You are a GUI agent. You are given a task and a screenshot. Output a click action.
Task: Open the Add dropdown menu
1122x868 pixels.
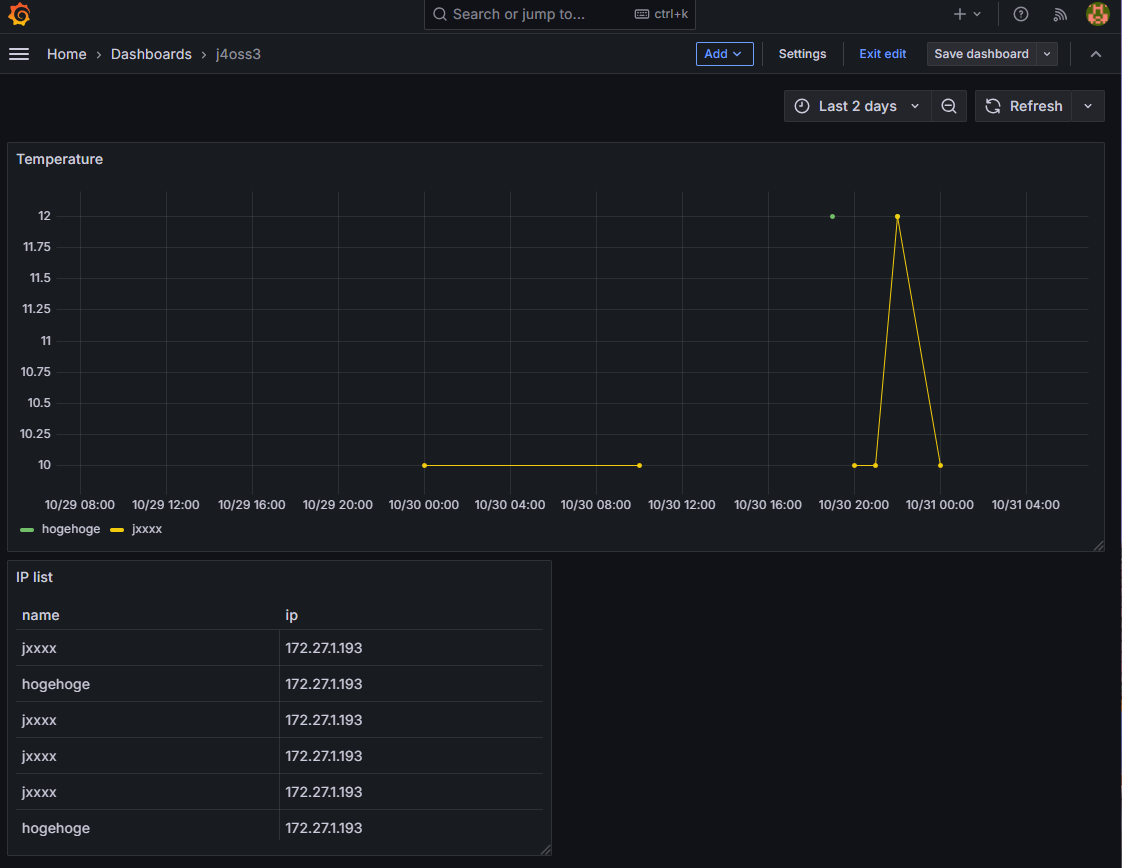coord(724,54)
